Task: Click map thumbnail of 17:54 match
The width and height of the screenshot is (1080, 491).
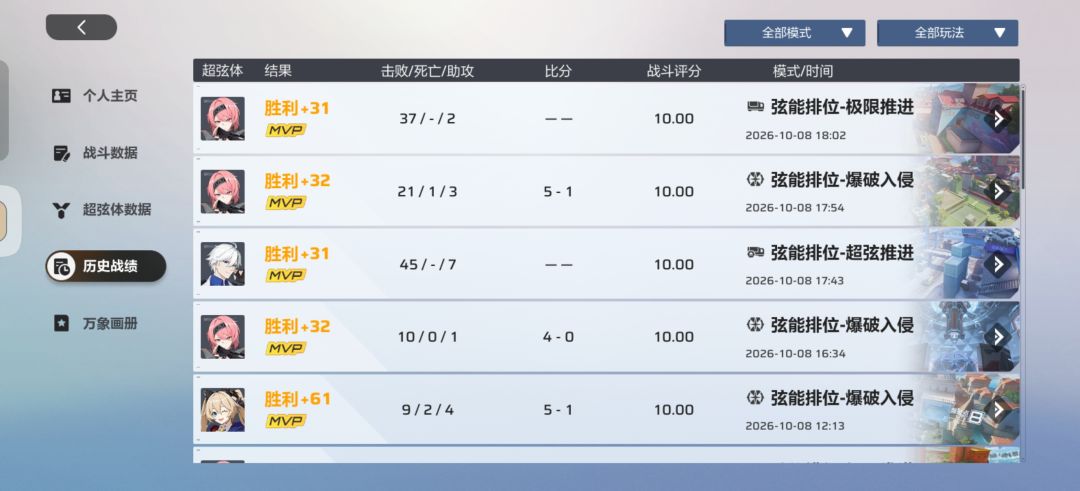Action: pos(970,191)
